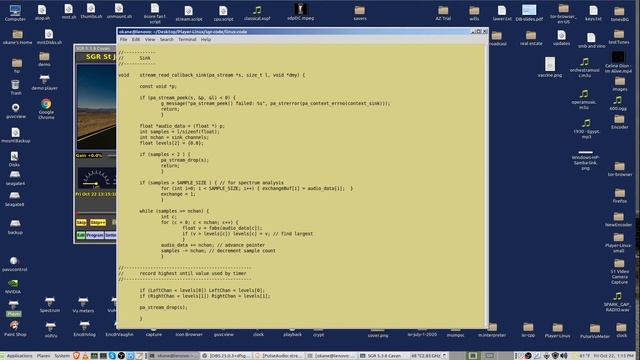Select the demo player launcher icon

pos(44,82)
